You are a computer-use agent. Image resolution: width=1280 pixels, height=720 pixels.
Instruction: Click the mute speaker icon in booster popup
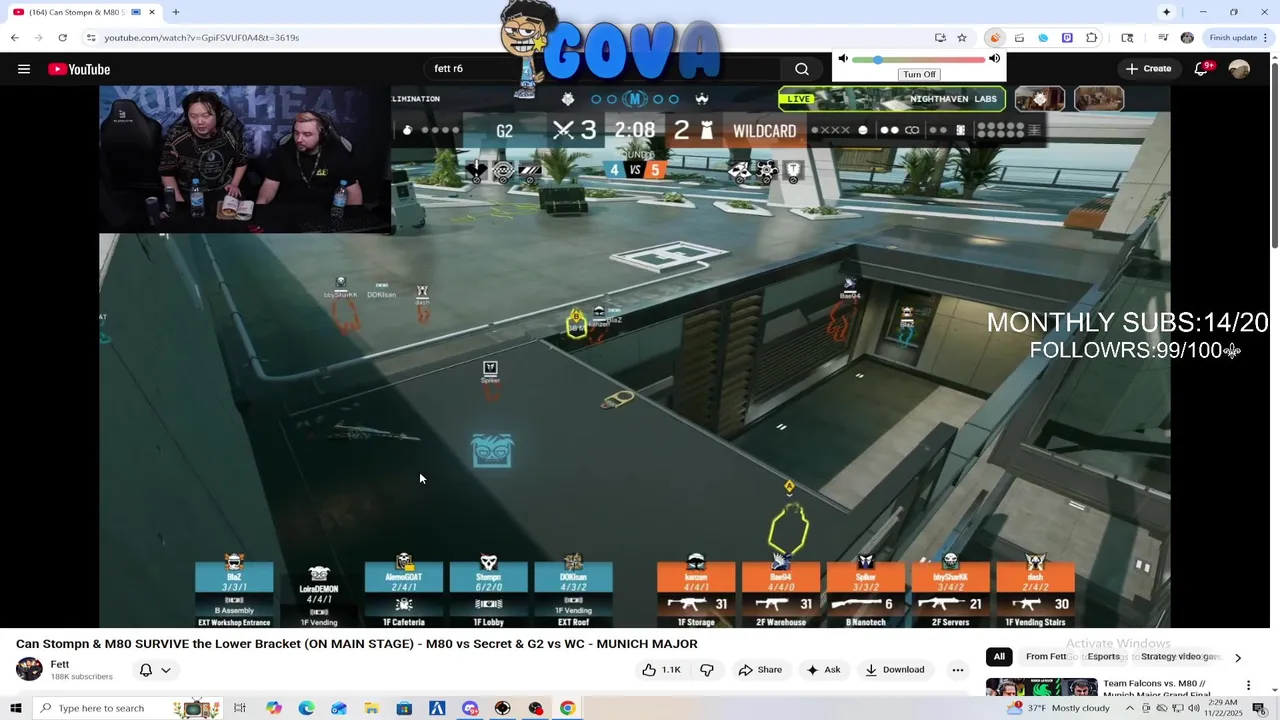pos(843,59)
